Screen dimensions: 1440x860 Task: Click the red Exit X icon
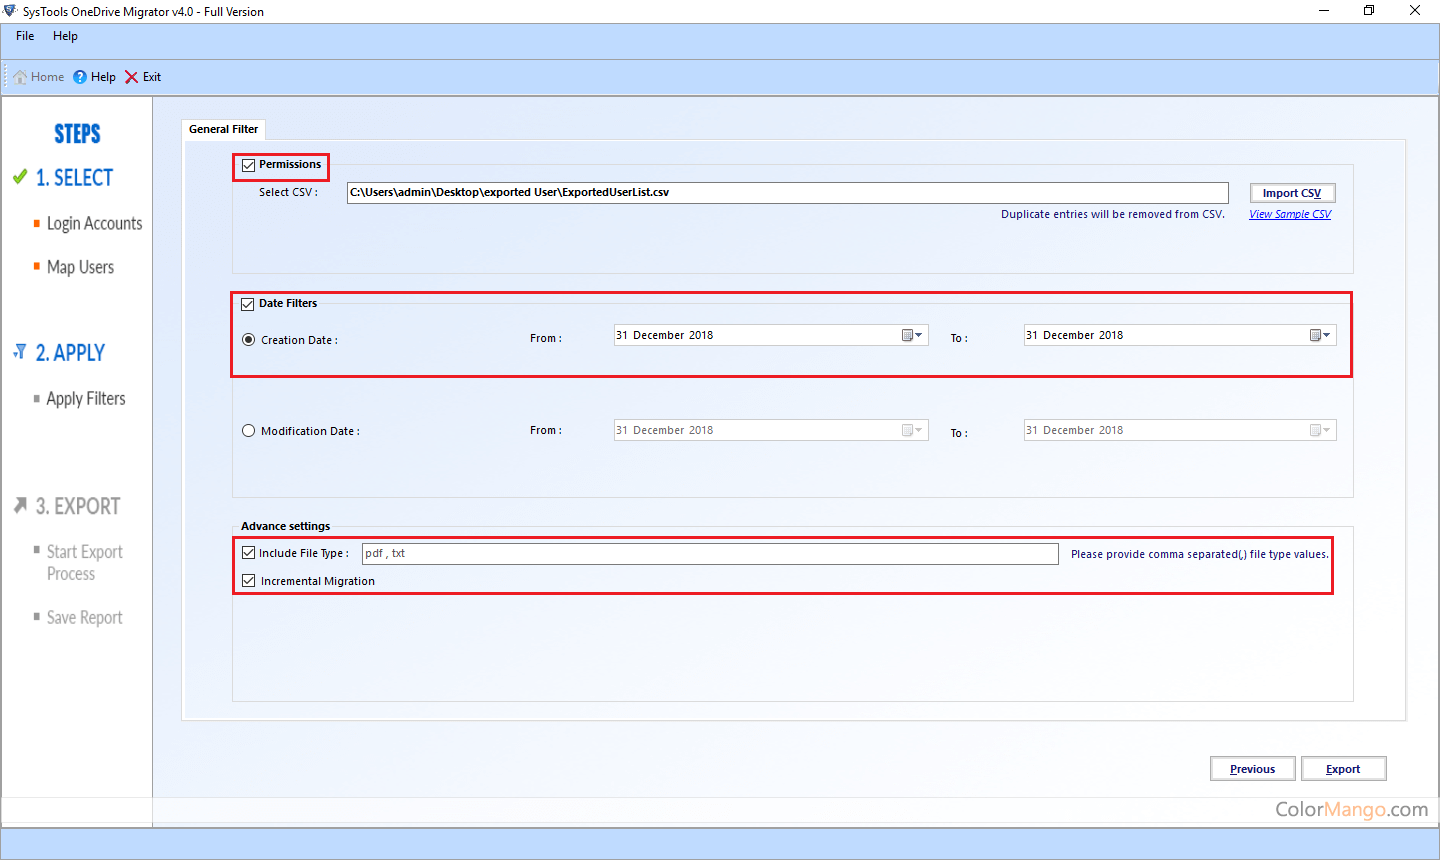131,77
